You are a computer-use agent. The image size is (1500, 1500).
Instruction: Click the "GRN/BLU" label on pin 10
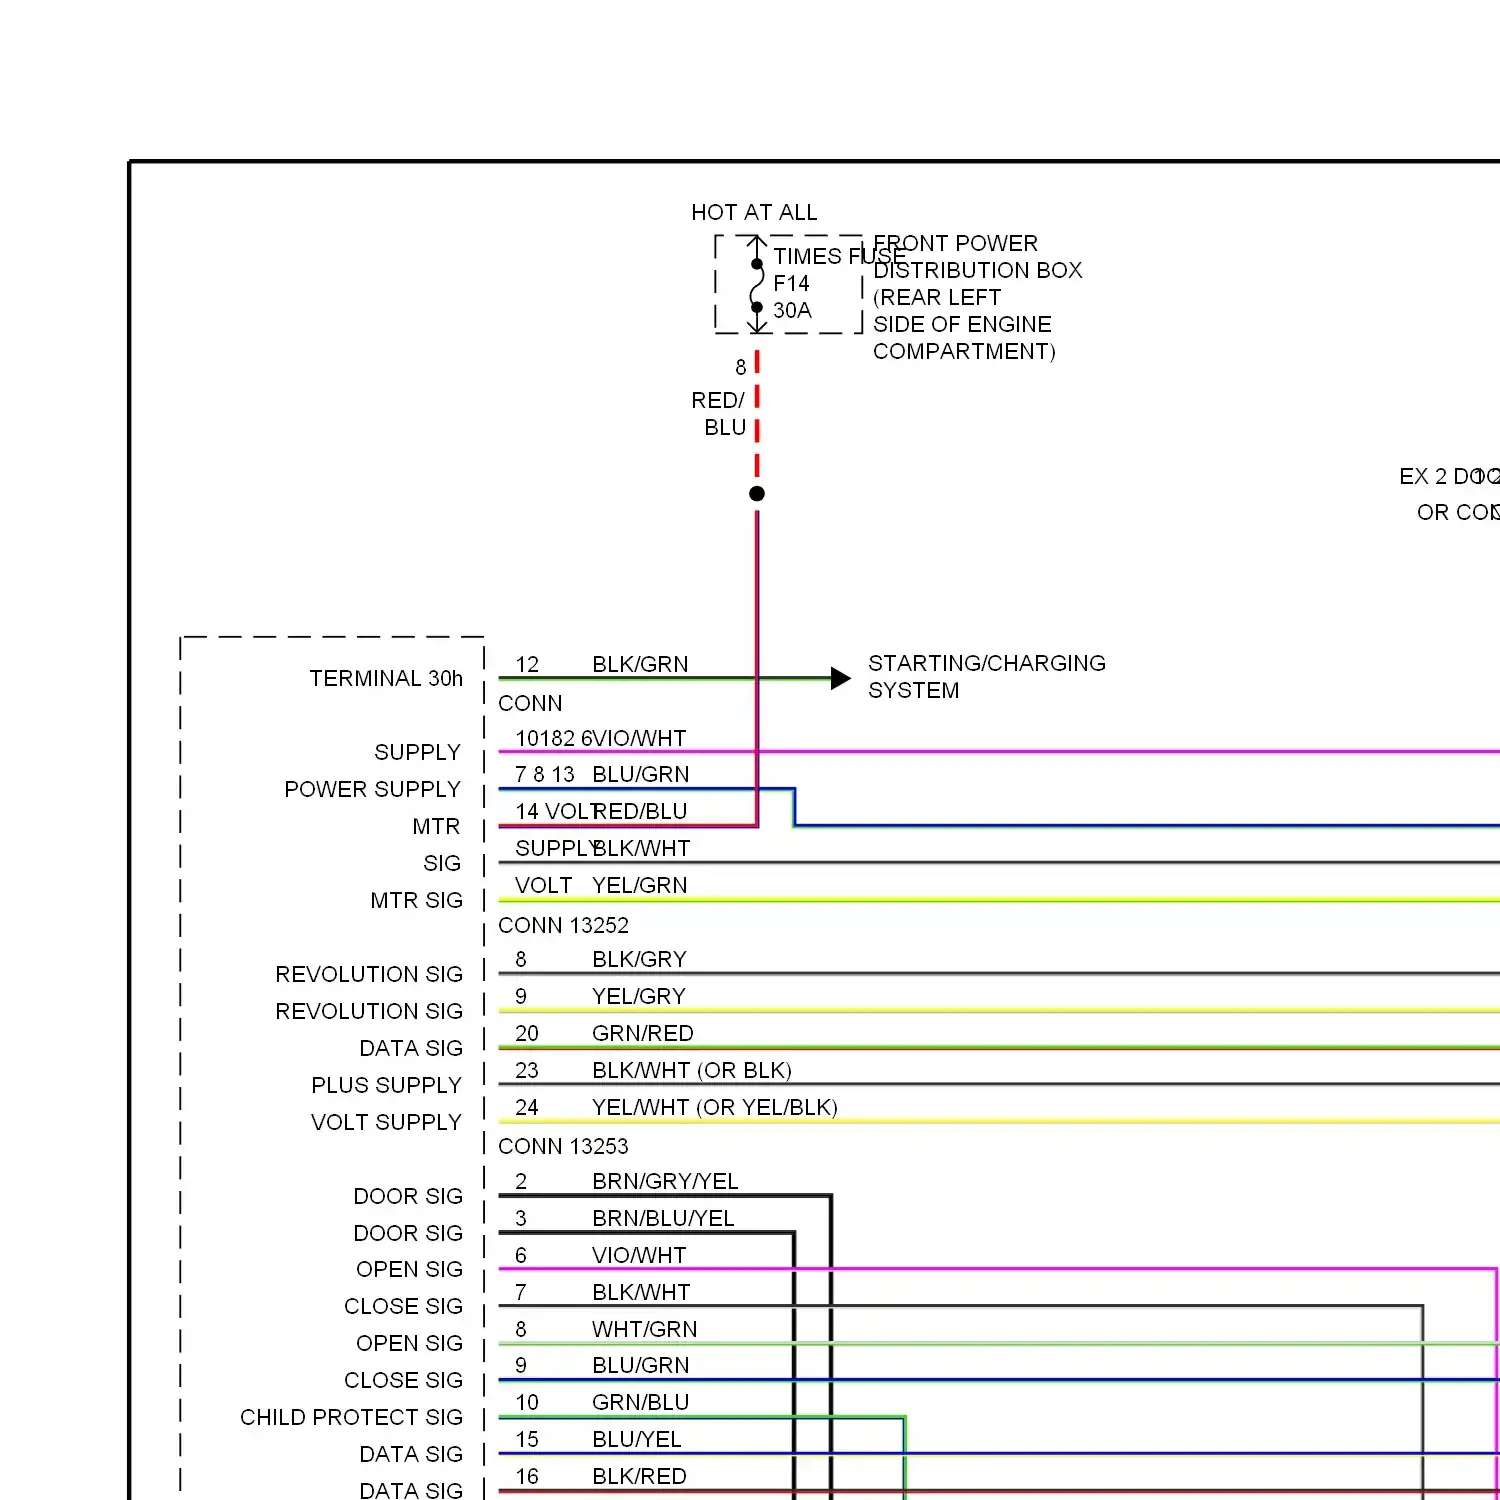click(641, 1402)
